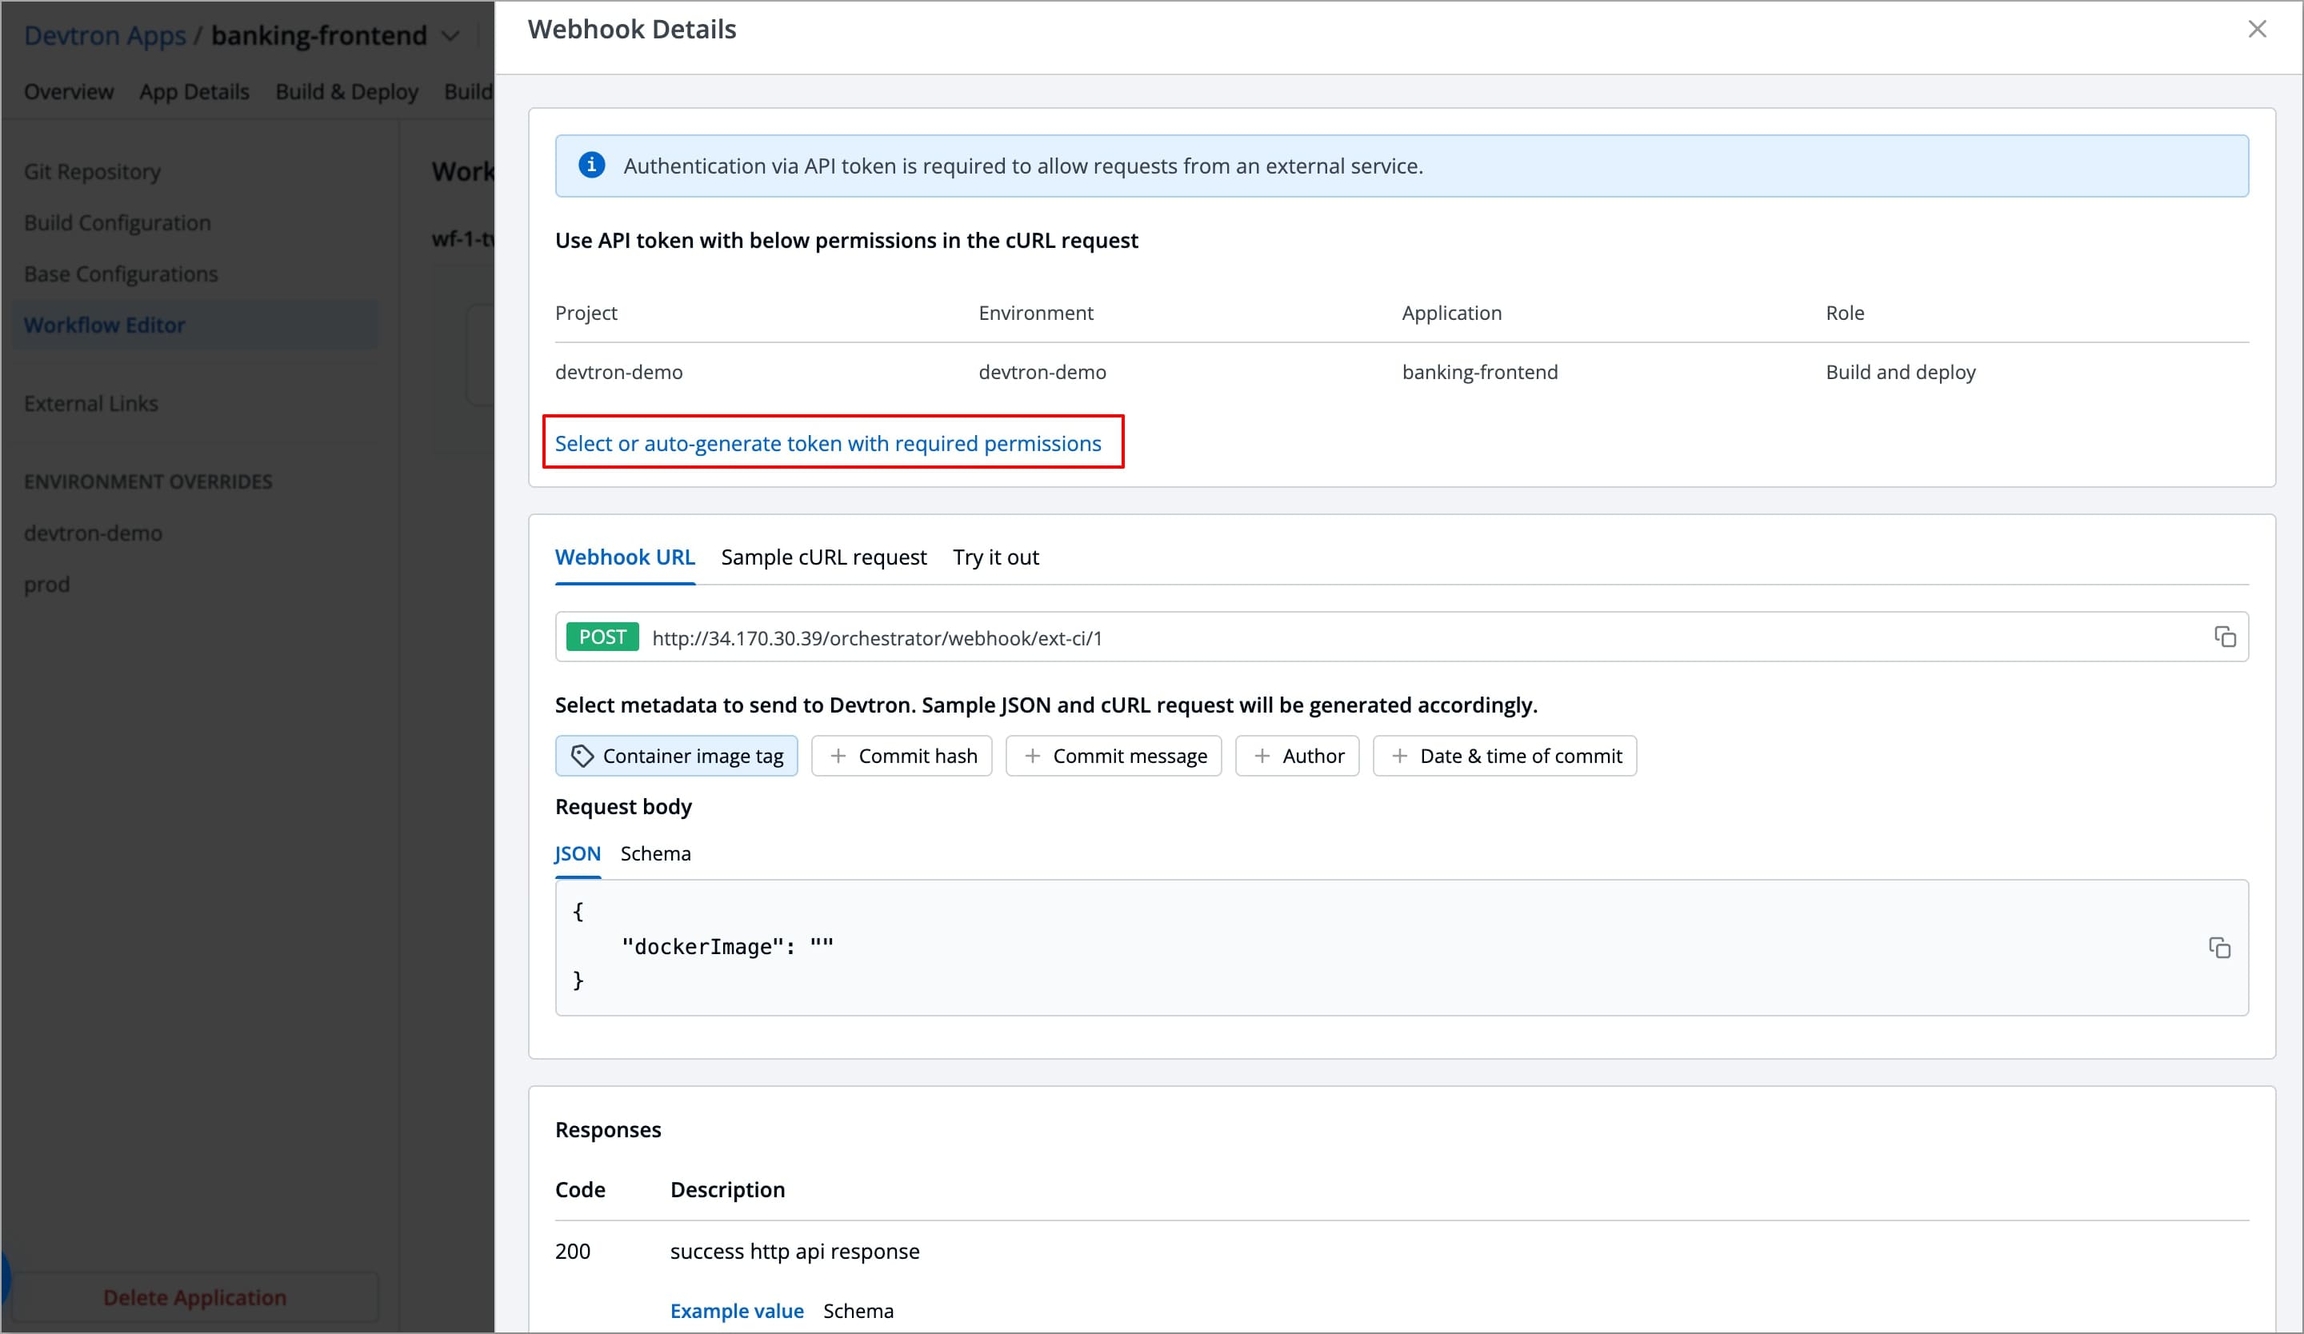This screenshot has height=1334, width=2304.
Task: Add Commit message metadata
Action: click(1113, 756)
